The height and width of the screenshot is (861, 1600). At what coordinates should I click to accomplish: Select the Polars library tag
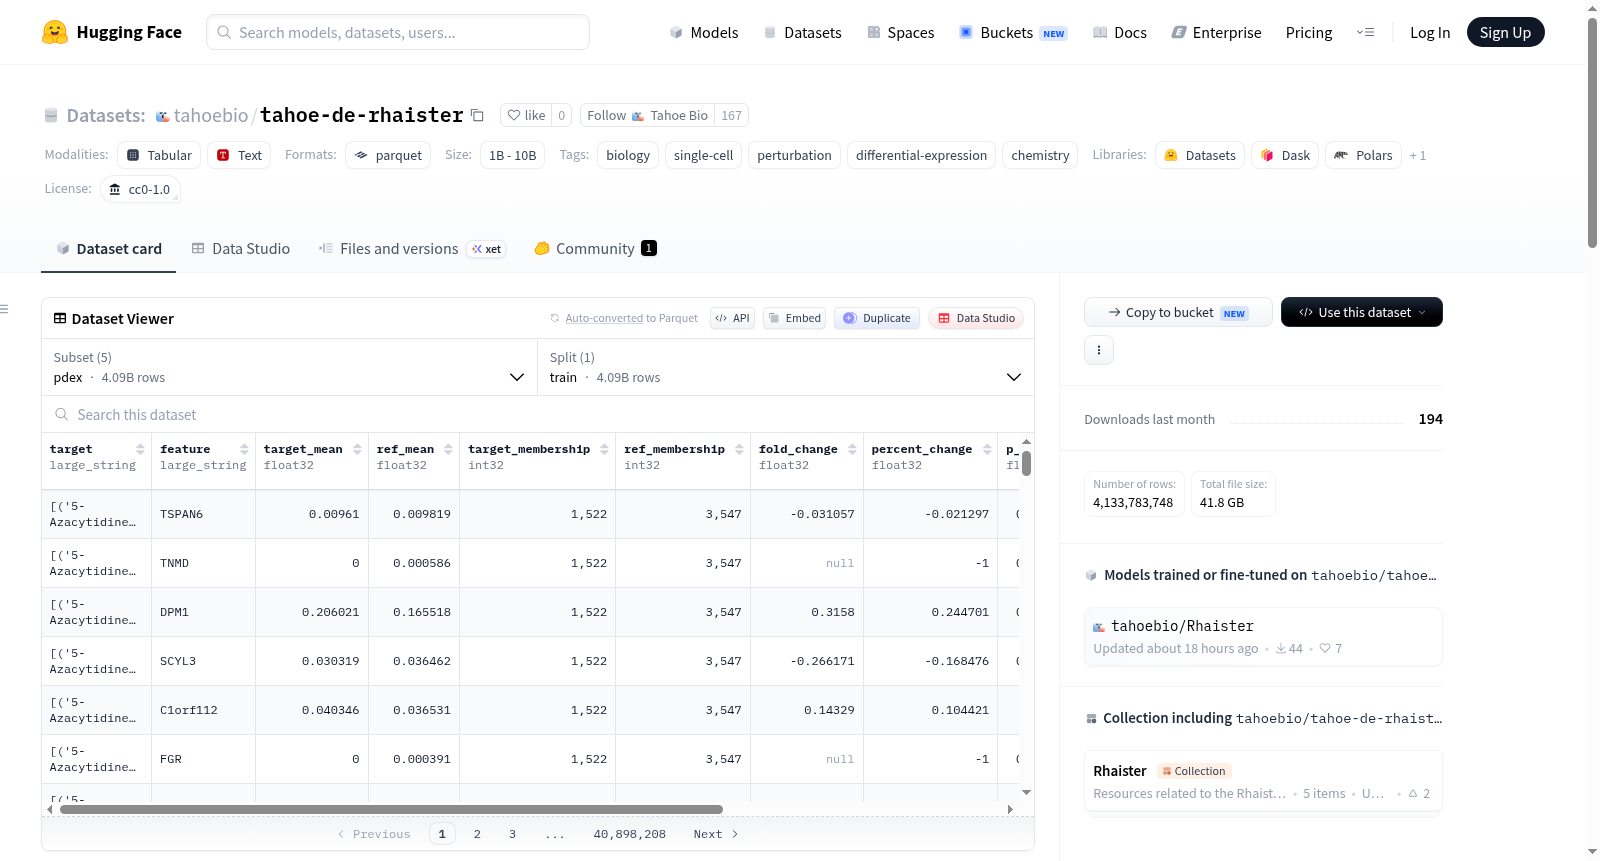pyautogui.click(x=1363, y=155)
